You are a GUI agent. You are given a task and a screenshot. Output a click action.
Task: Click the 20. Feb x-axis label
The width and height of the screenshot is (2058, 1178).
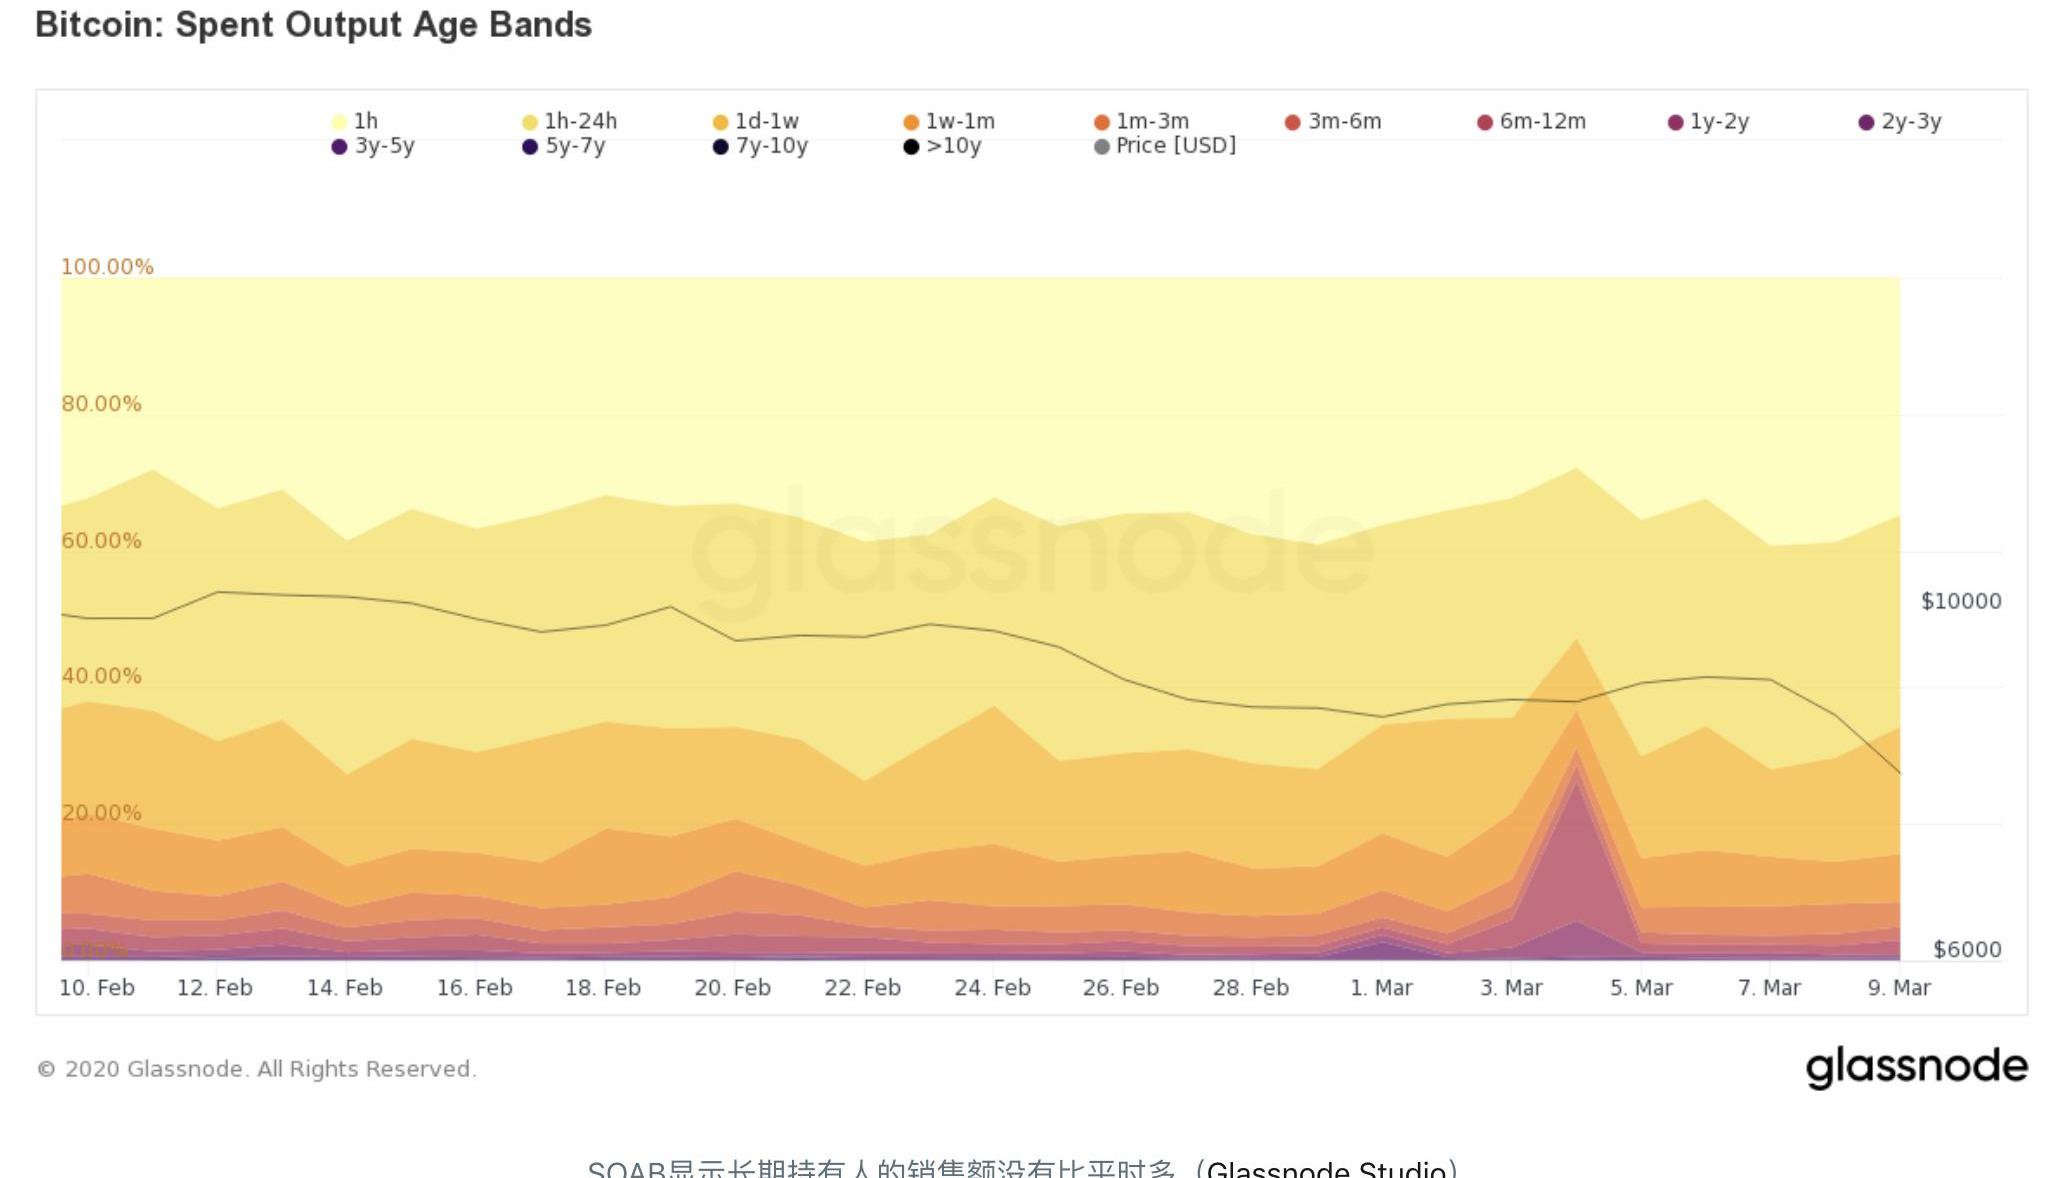pos(733,988)
